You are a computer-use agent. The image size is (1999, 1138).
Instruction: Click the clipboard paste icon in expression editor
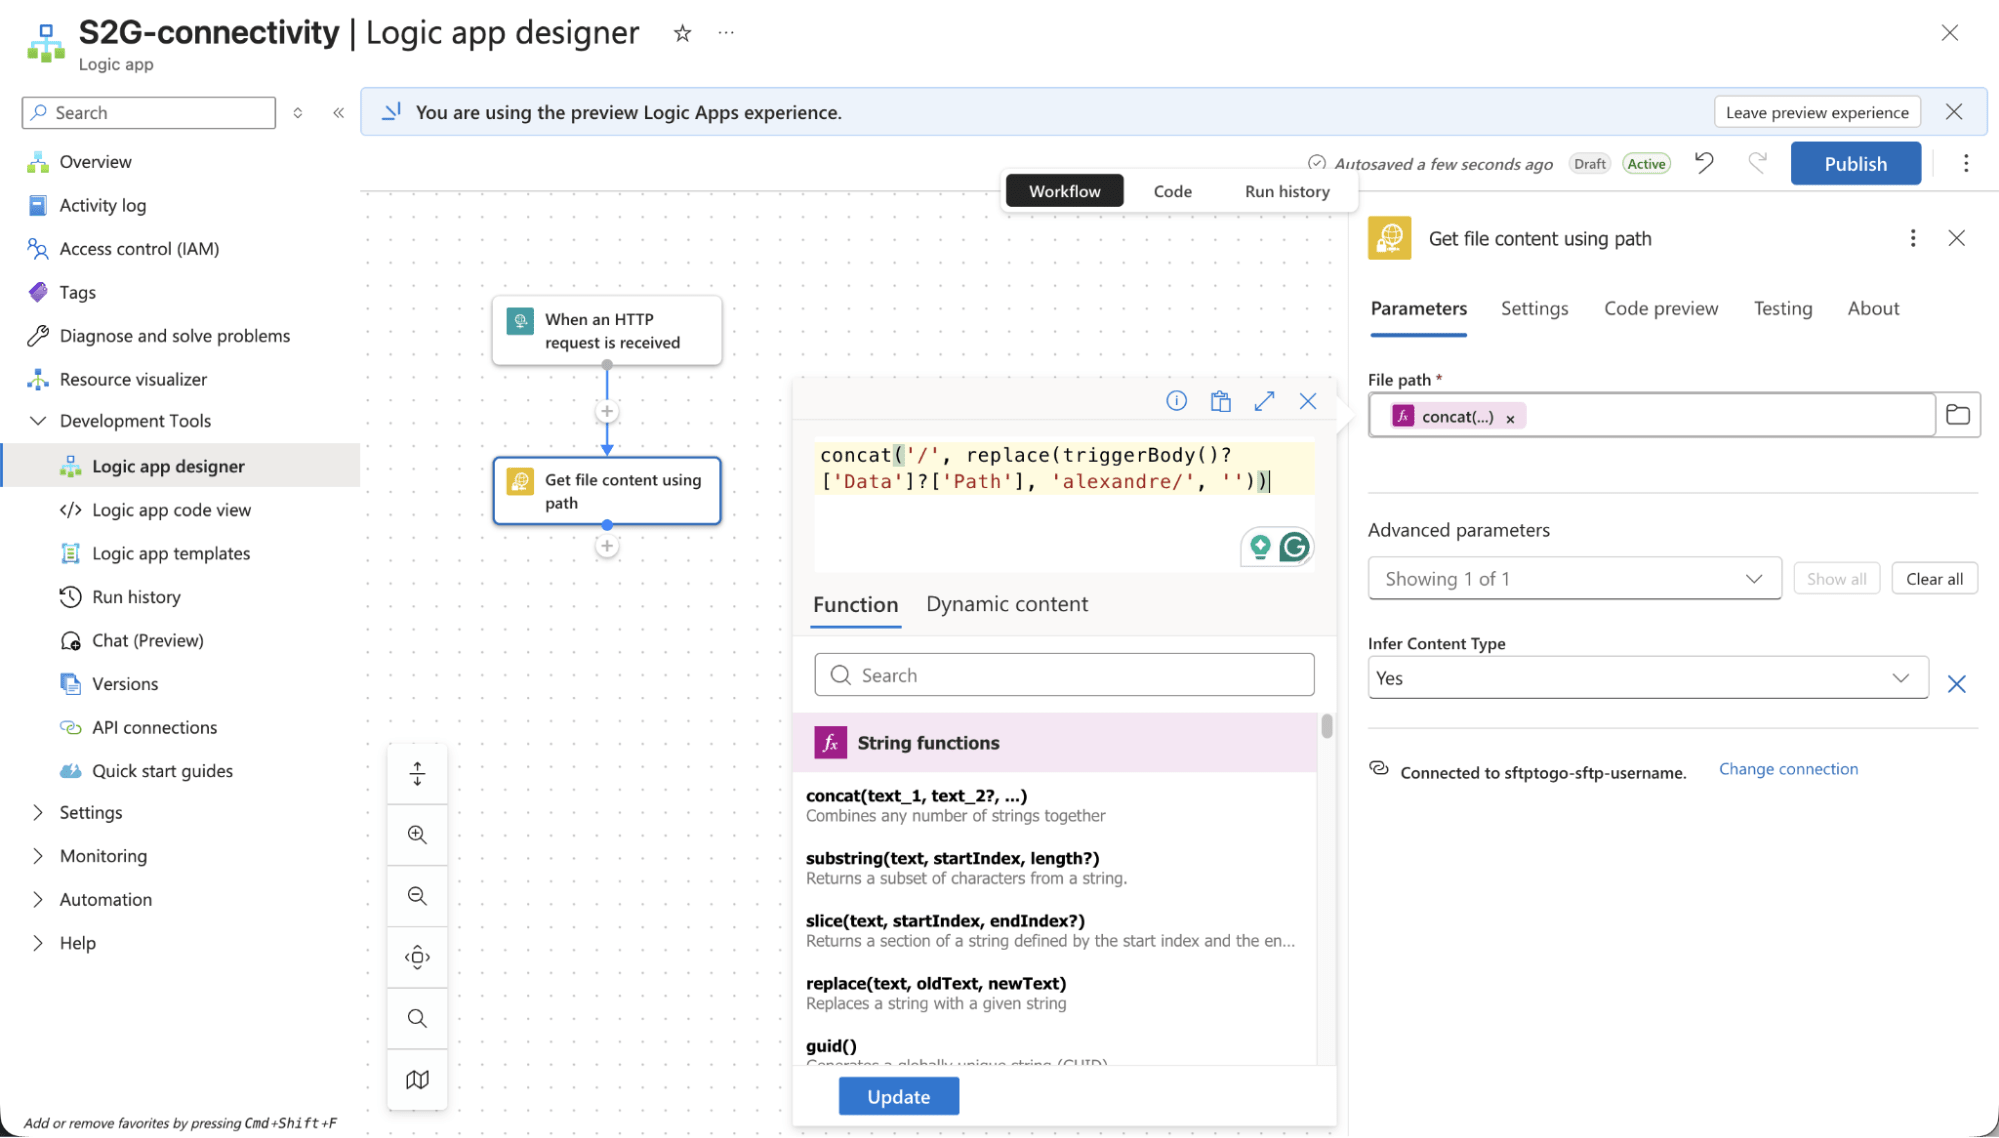pyautogui.click(x=1220, y=401)
